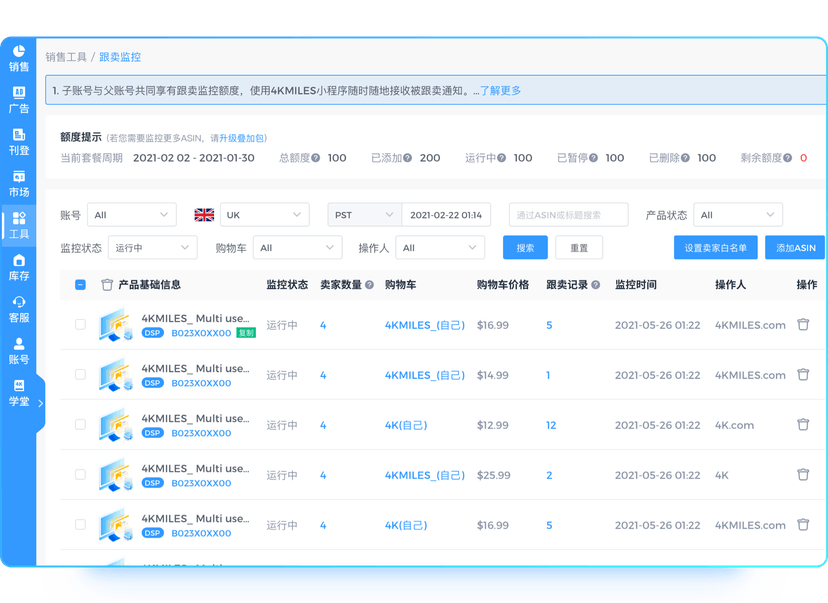Open the 产品状态 product status dropdown
Screen dimensions: 828x603
(x=738, y=215)
